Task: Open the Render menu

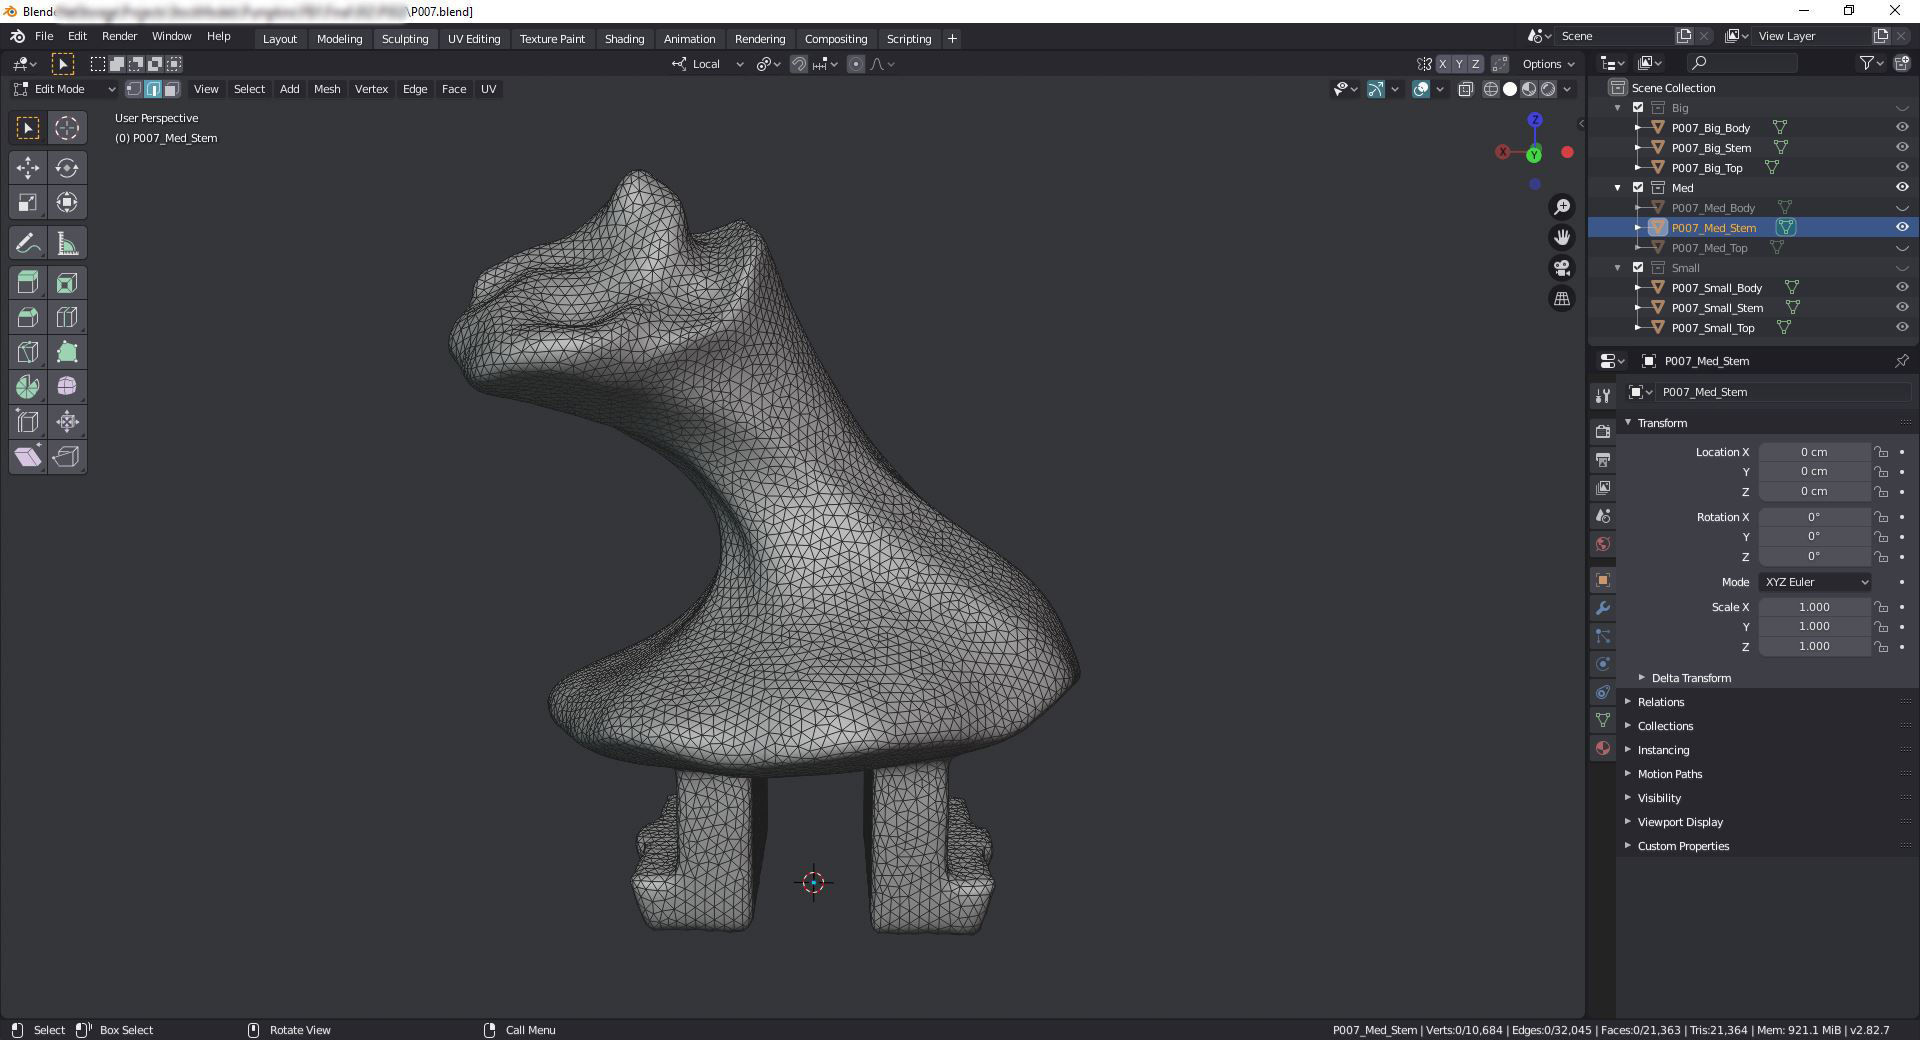Action: pyautogui.click(x=119, y=36)
